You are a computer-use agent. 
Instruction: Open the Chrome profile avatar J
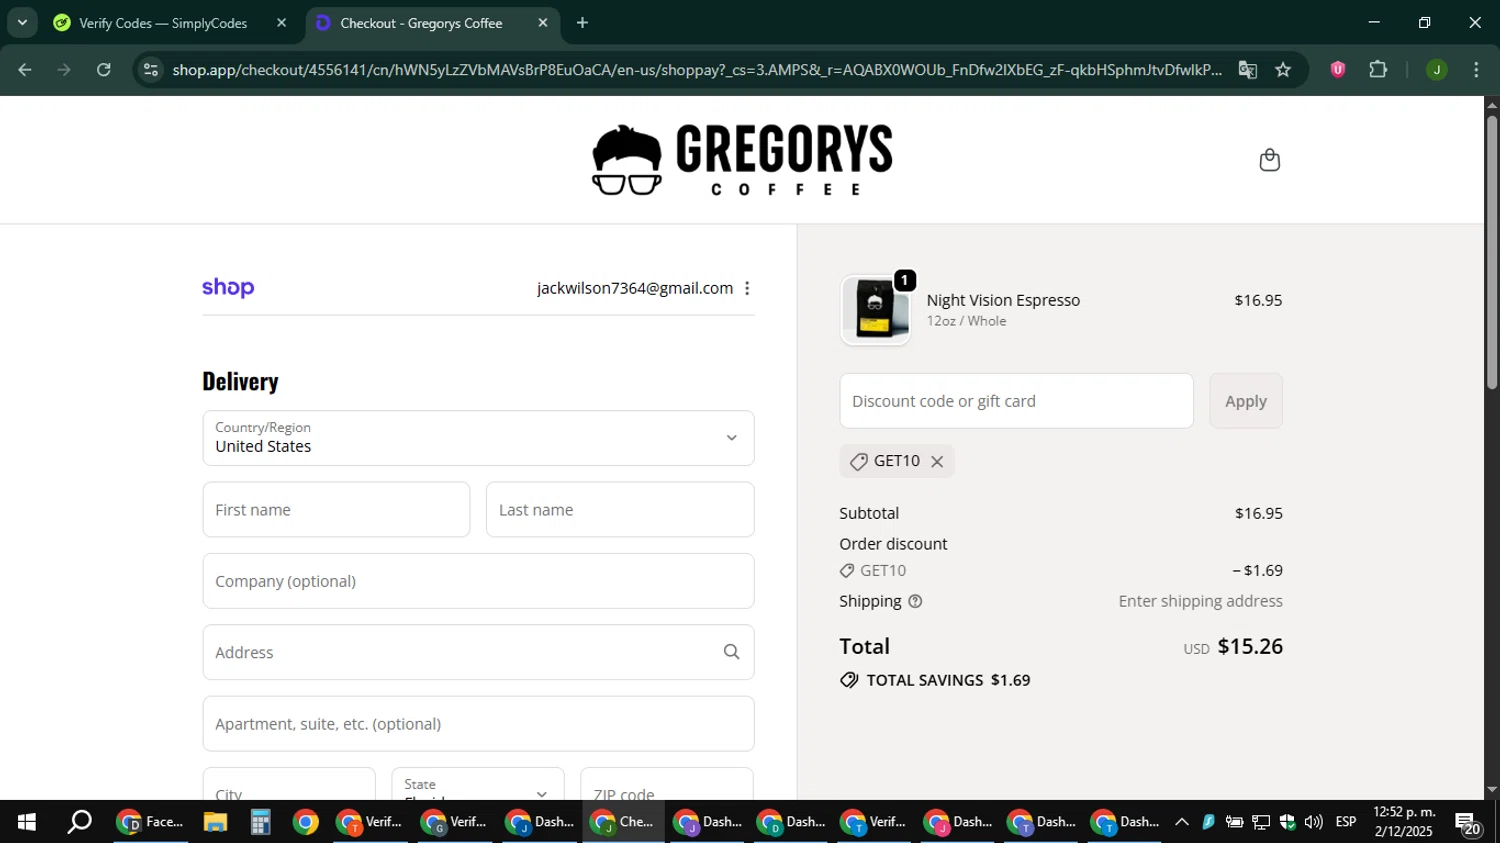click(1436, 70)
